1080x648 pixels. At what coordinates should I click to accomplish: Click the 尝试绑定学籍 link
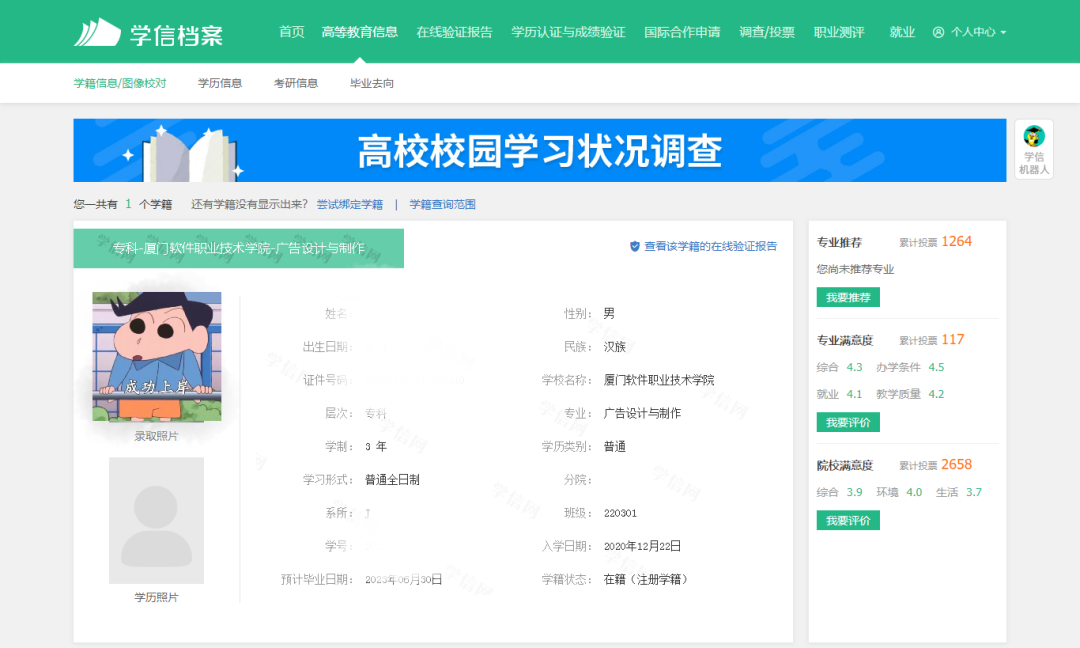click(x=350, y=204)
